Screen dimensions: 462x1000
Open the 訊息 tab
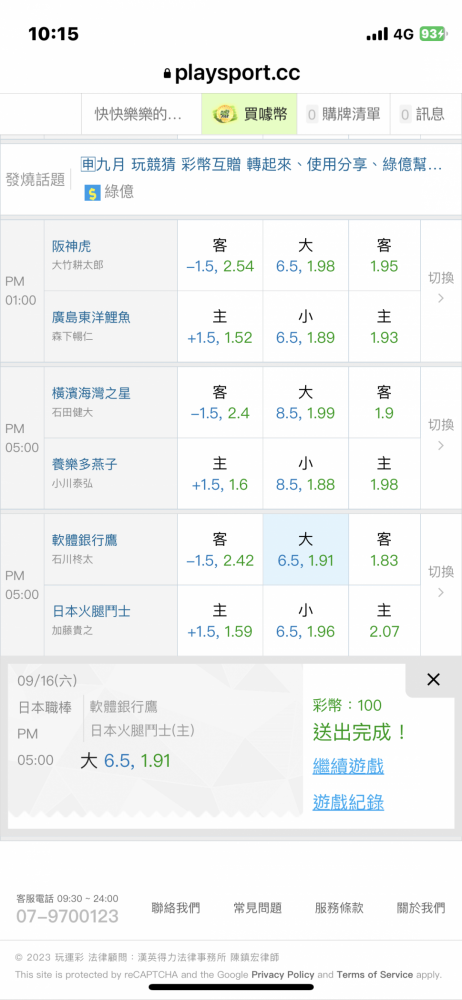[422, 114]
